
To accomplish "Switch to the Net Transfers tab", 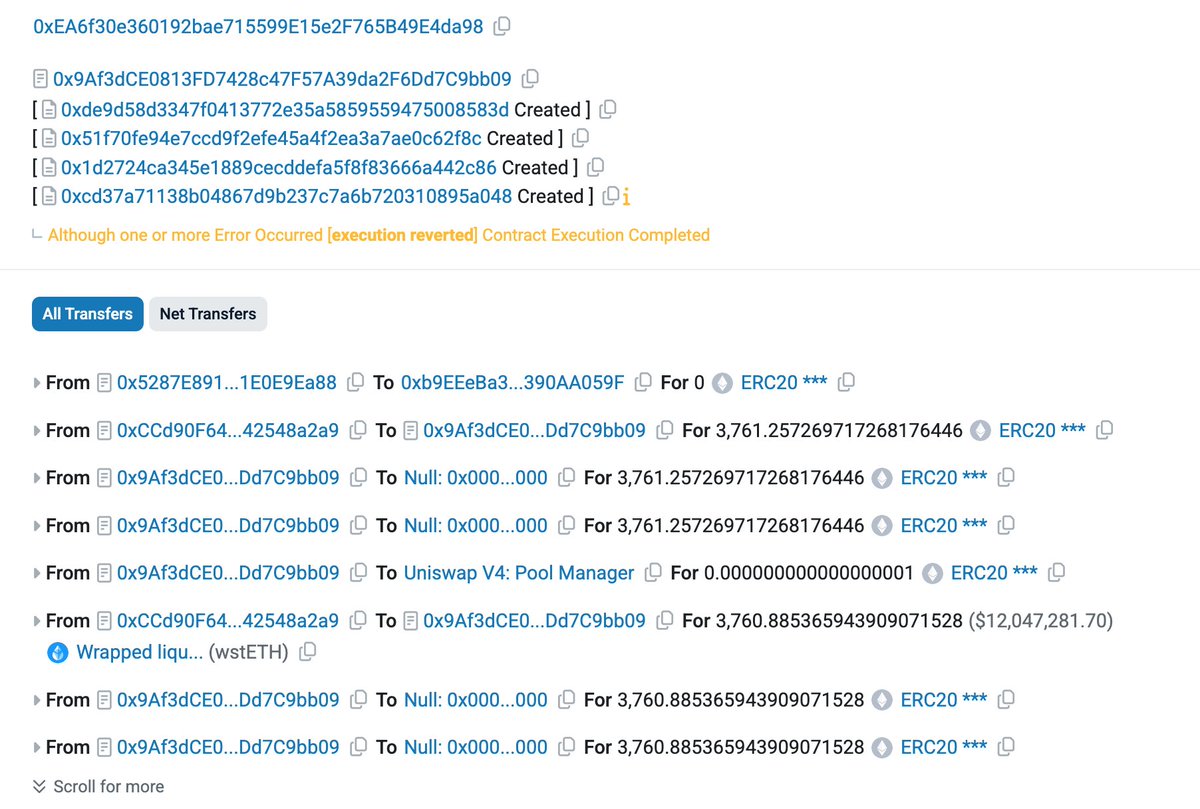I will (x=207, y=313).
